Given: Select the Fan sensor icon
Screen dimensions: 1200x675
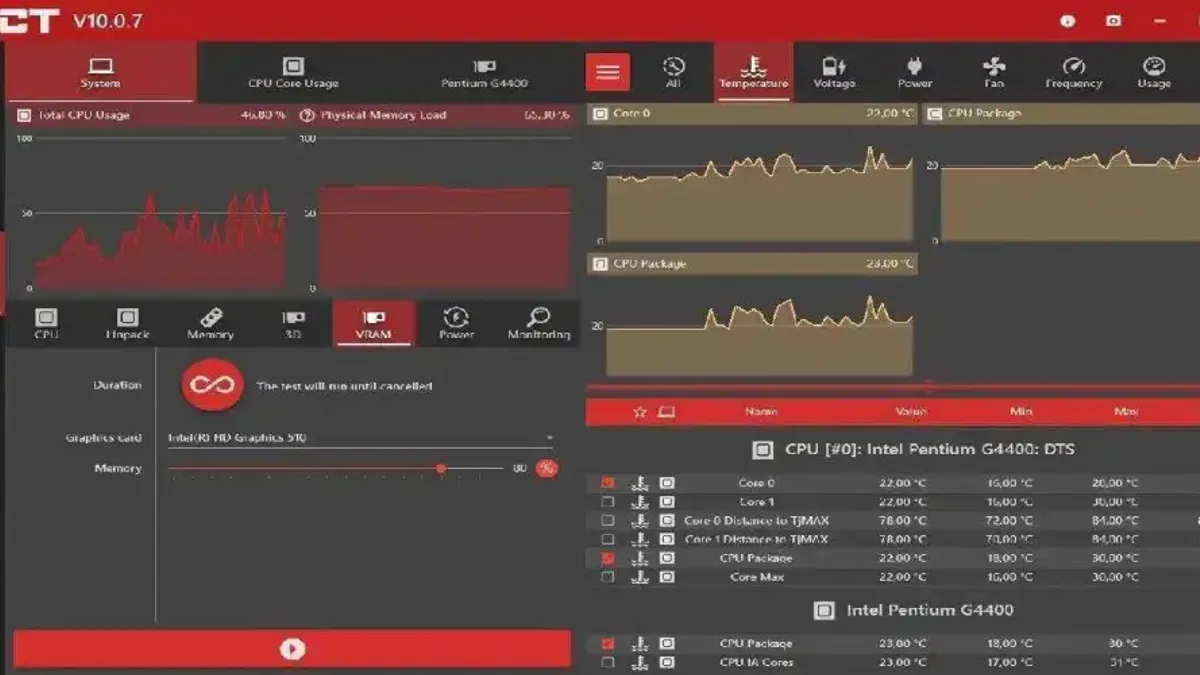Looking at the screenshot, I should tap(994, 67).
